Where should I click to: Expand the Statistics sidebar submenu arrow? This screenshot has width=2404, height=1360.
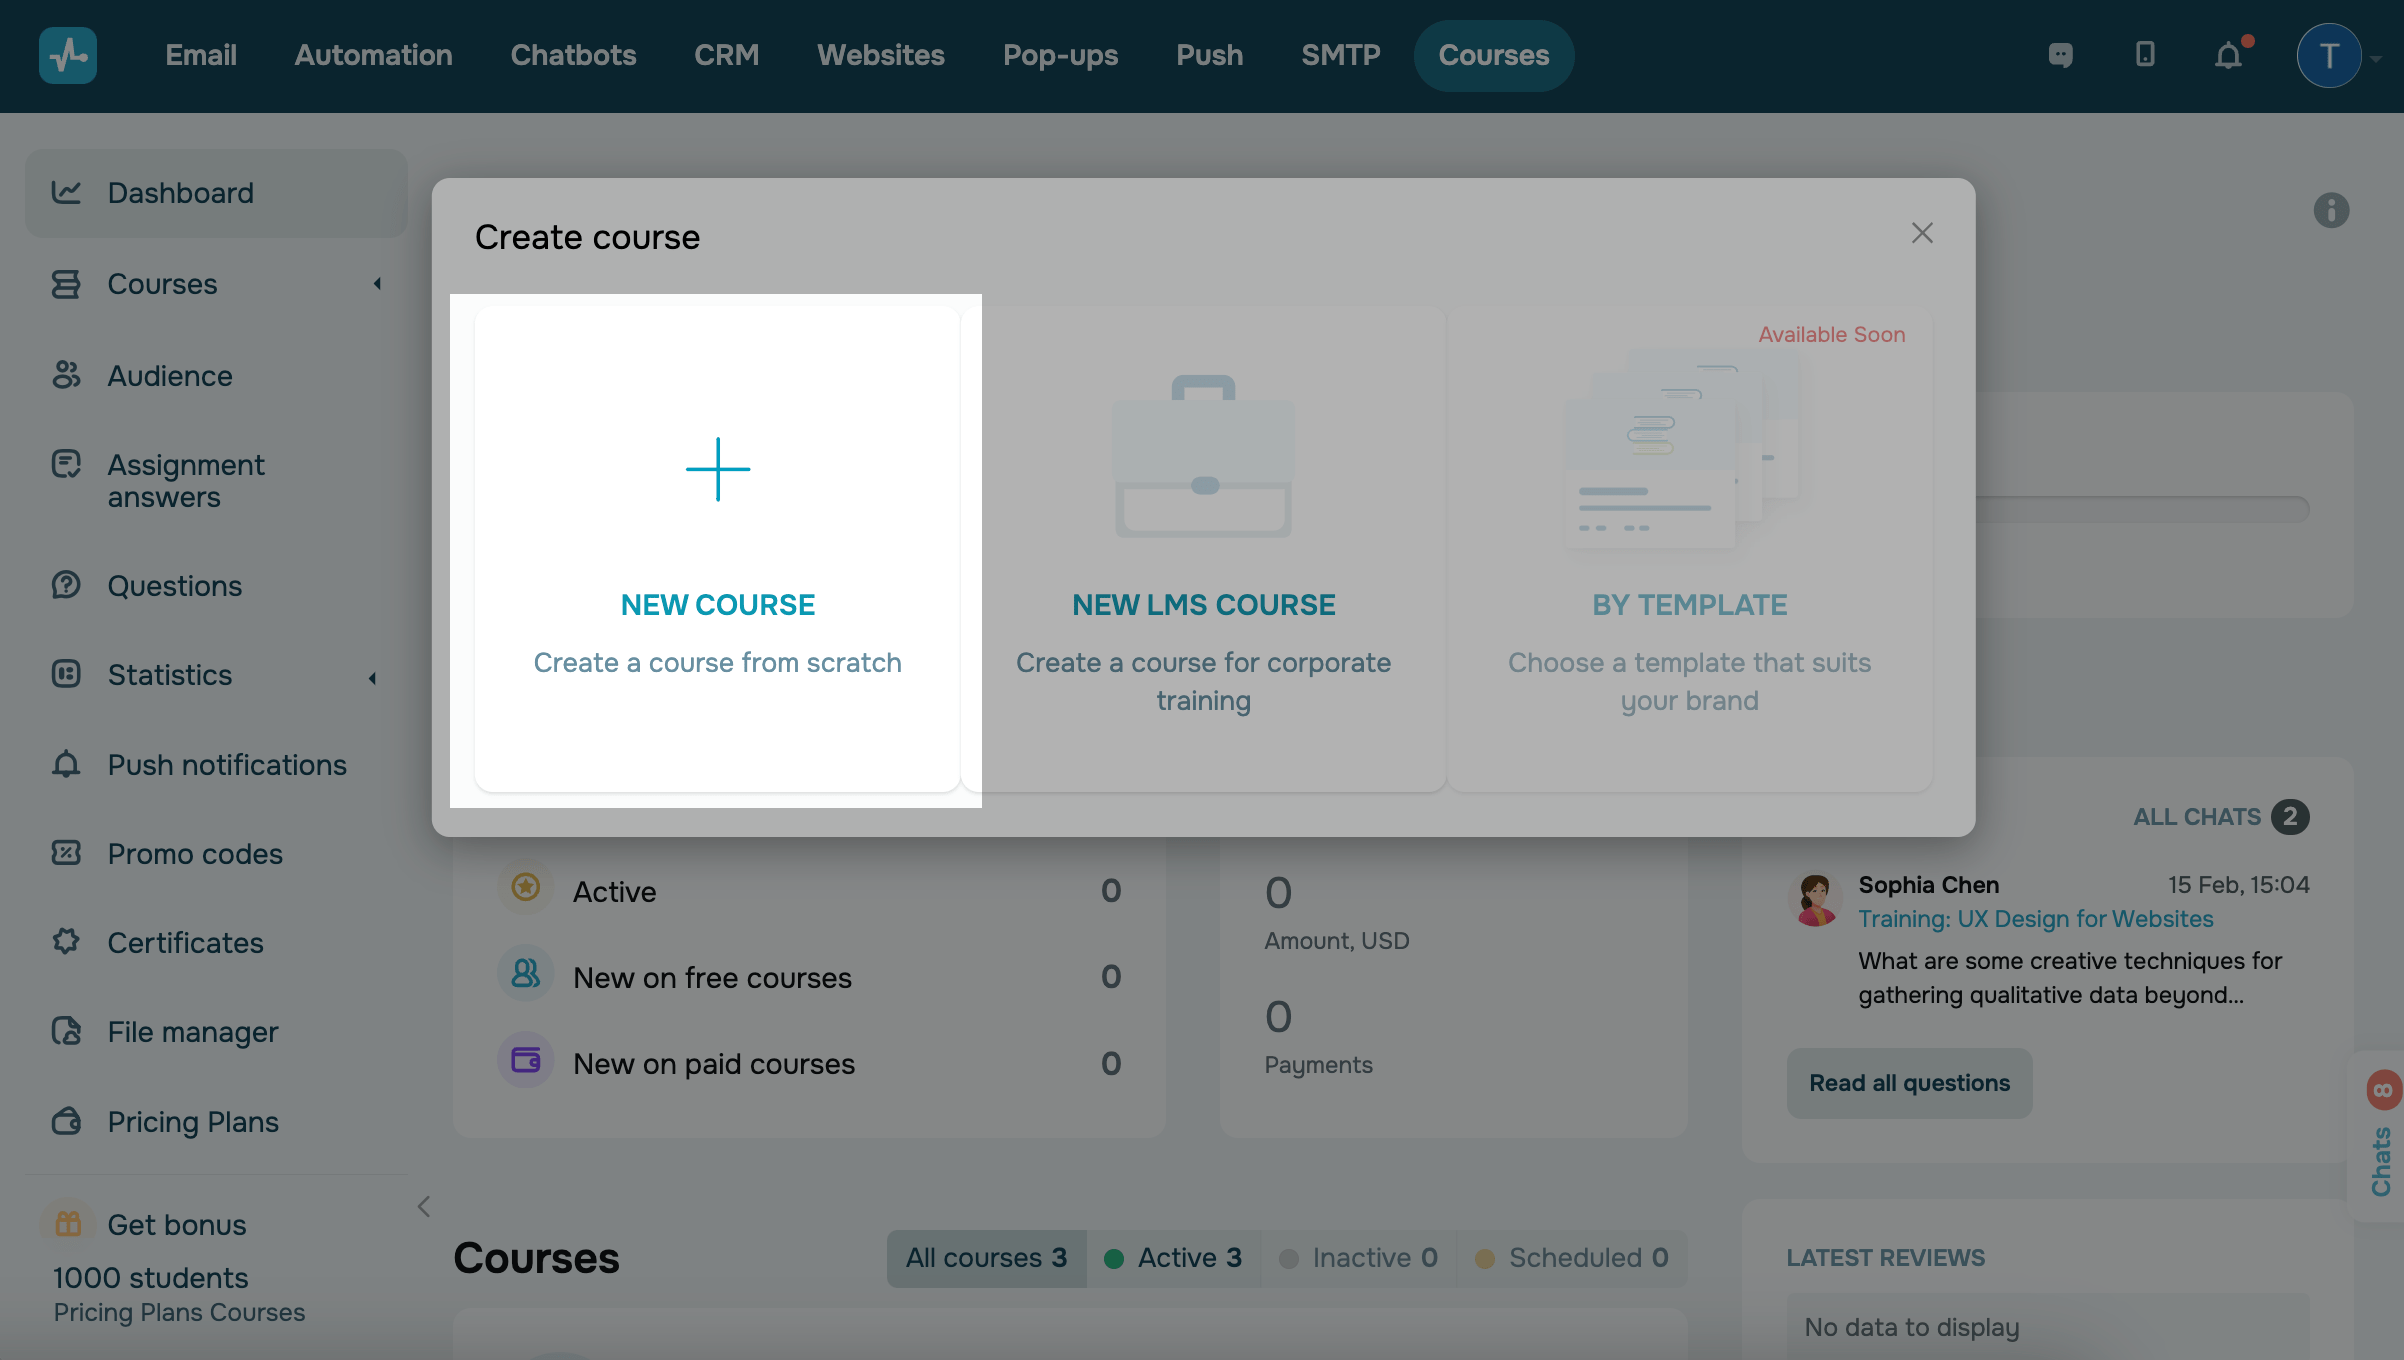click(x=372, y=678)
